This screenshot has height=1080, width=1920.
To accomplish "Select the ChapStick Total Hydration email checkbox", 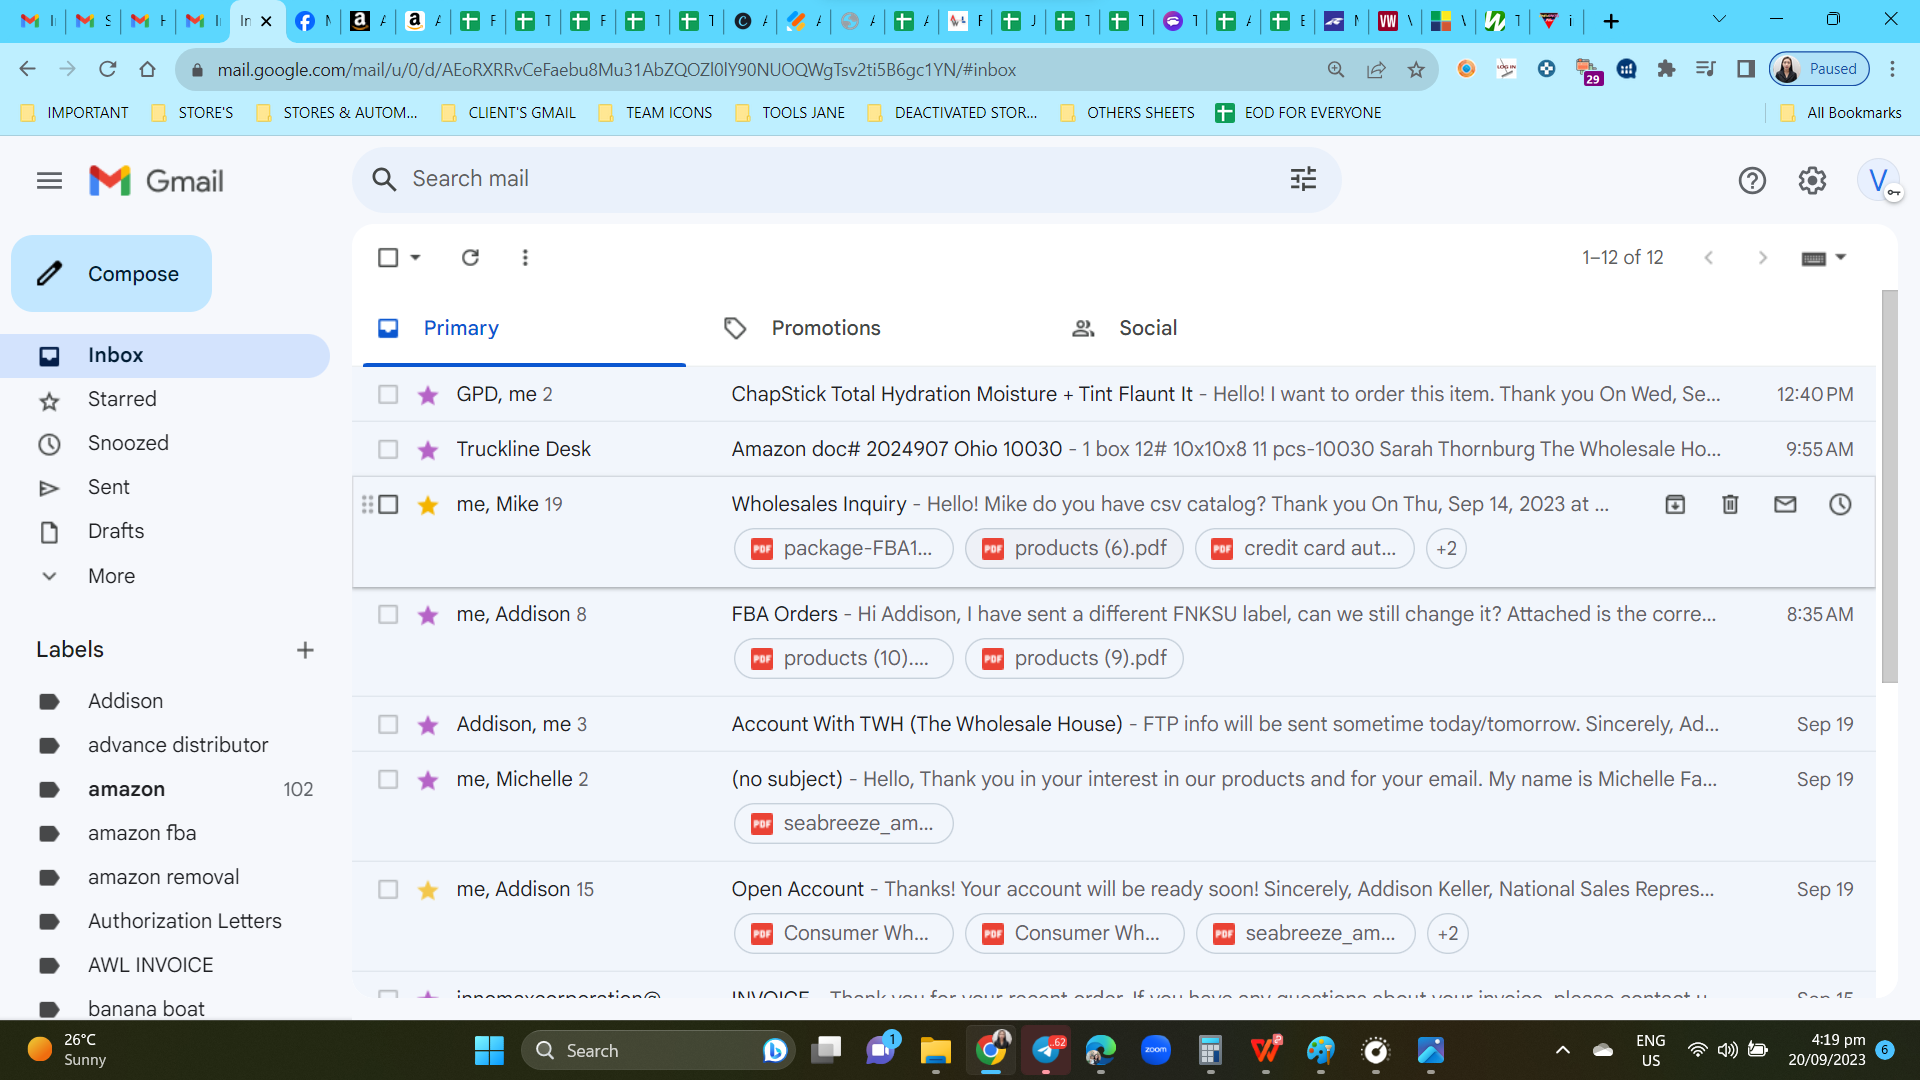I will 388,394.
